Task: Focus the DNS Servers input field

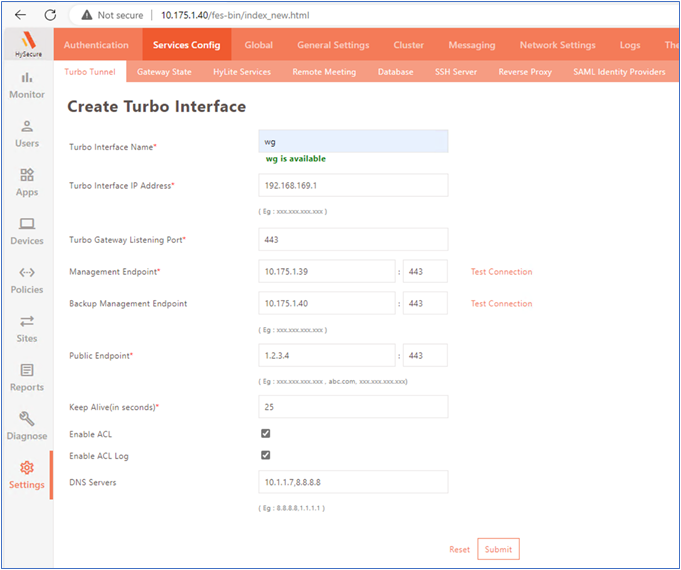Action: 353,482
